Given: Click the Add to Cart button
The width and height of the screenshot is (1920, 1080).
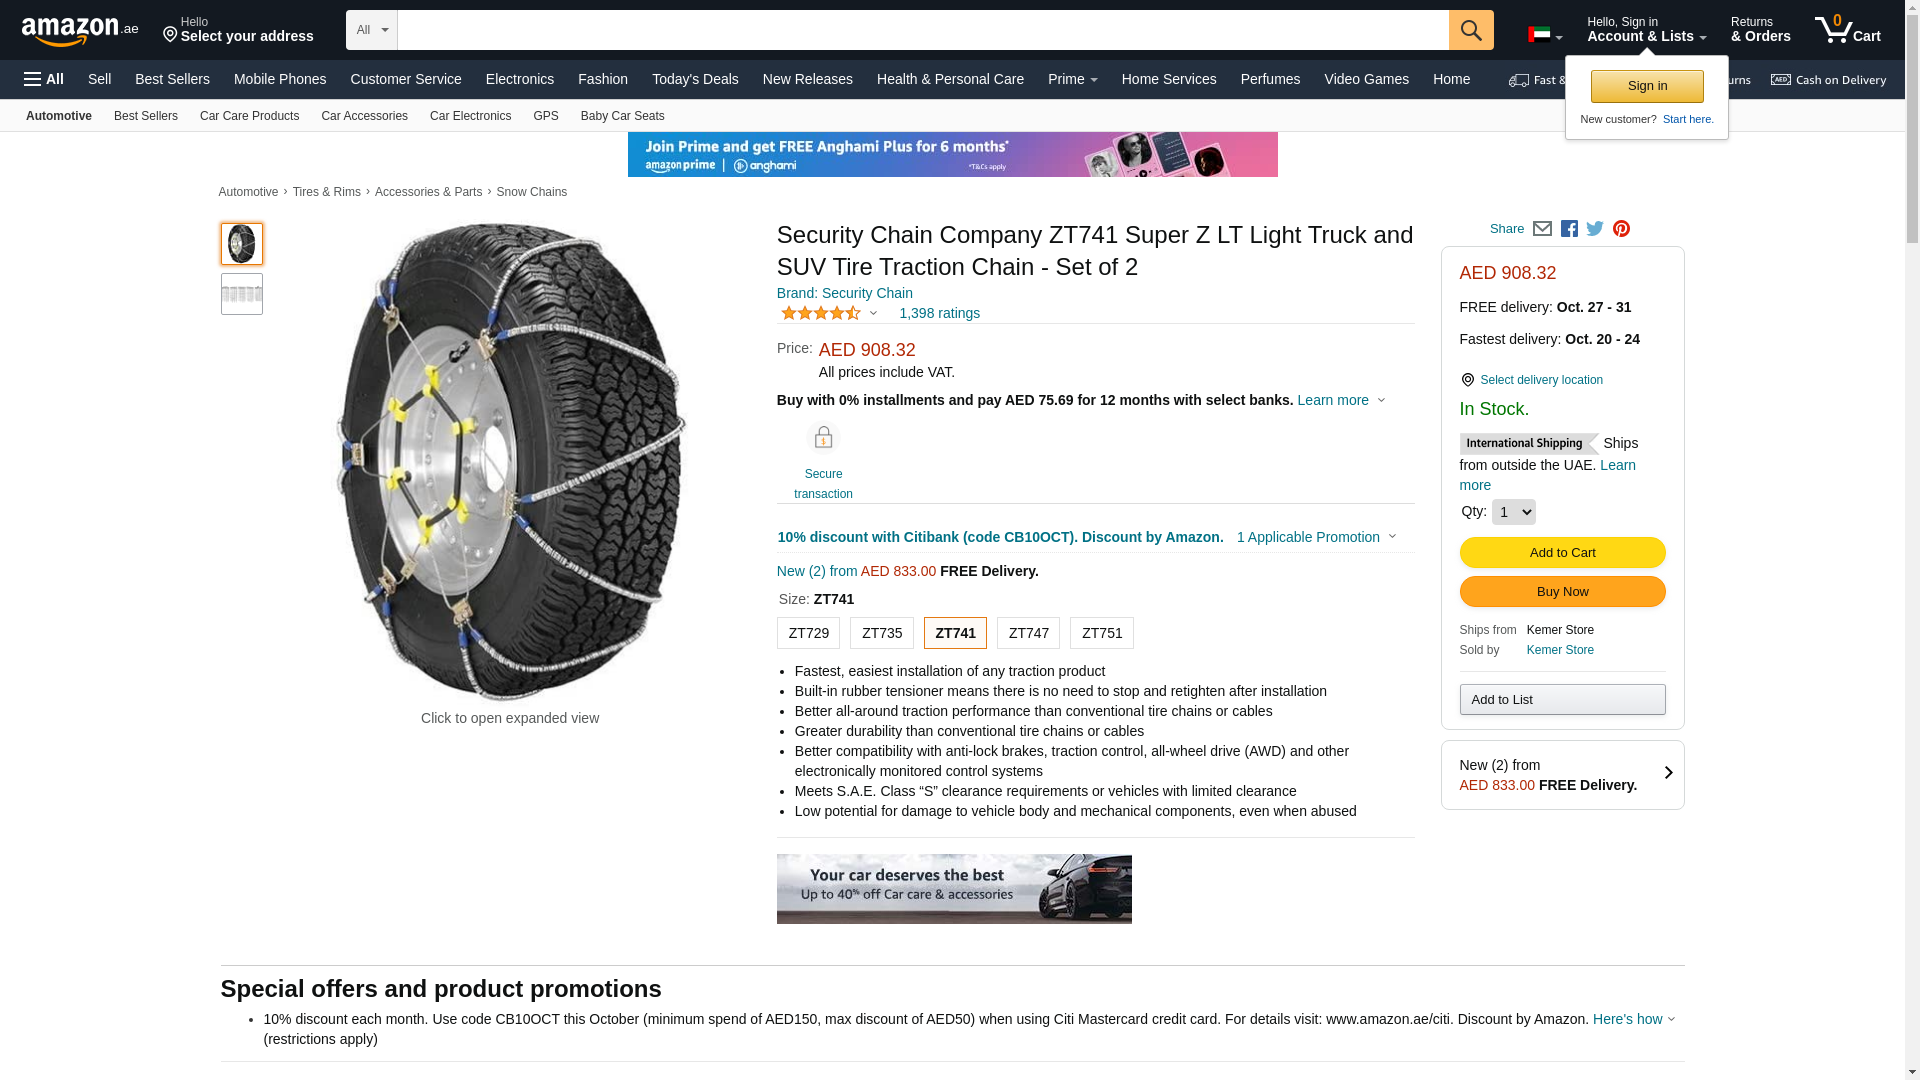Looking at the screenshot, I should pos(1562,552).
